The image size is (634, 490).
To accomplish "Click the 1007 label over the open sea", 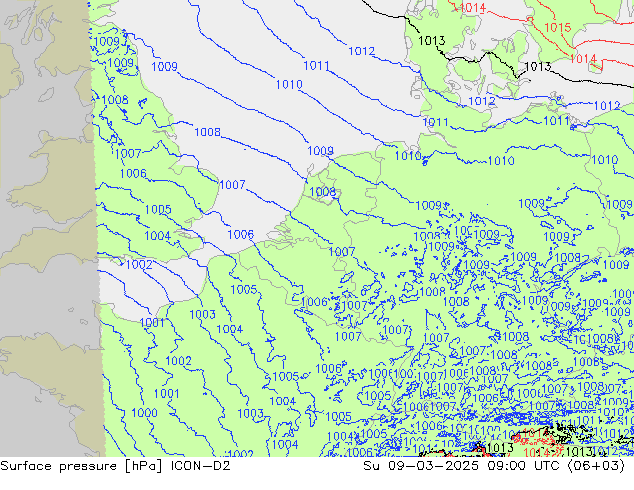I will pyautogui.click(x=232, y=185).
